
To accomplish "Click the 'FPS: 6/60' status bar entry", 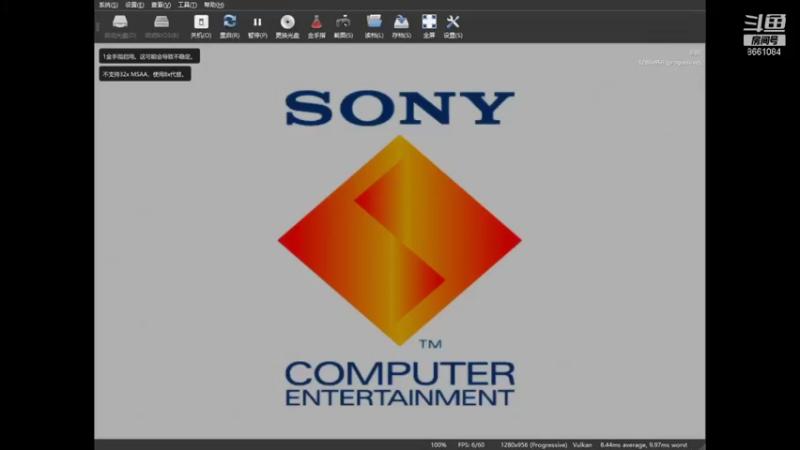I will click(471, 445).
